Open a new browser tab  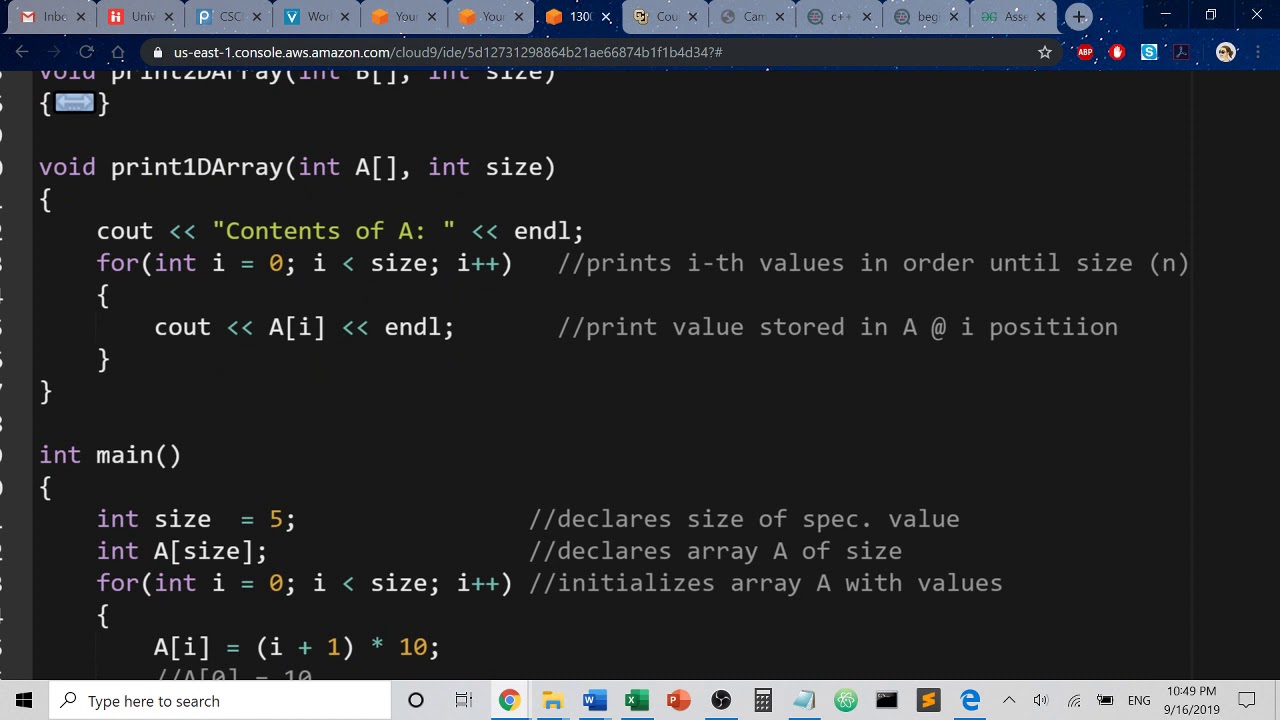tap(1079, 17)
